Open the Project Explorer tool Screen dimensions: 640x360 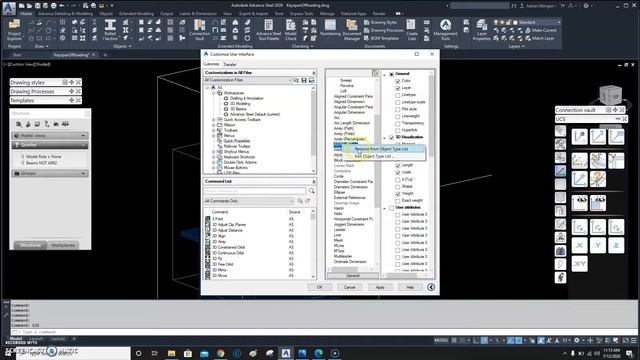click(x=14, y=29)
